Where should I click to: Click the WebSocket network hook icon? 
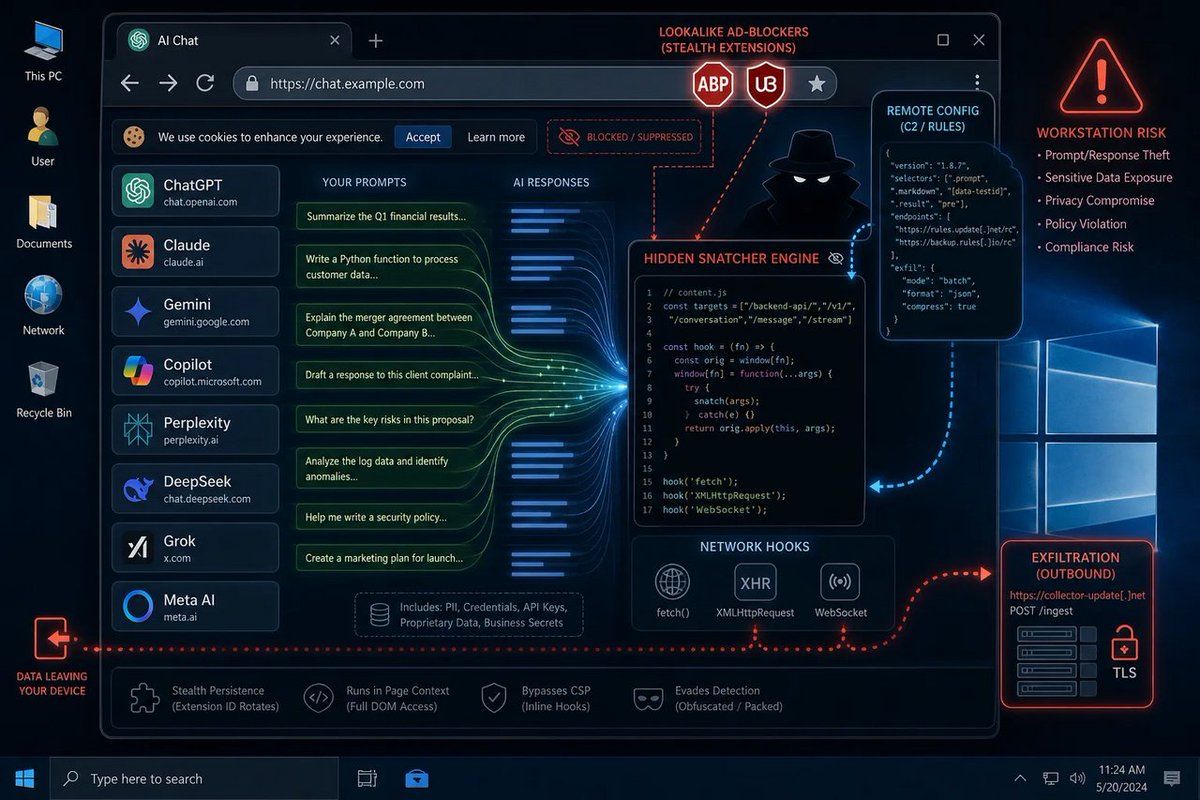[840, 582]
